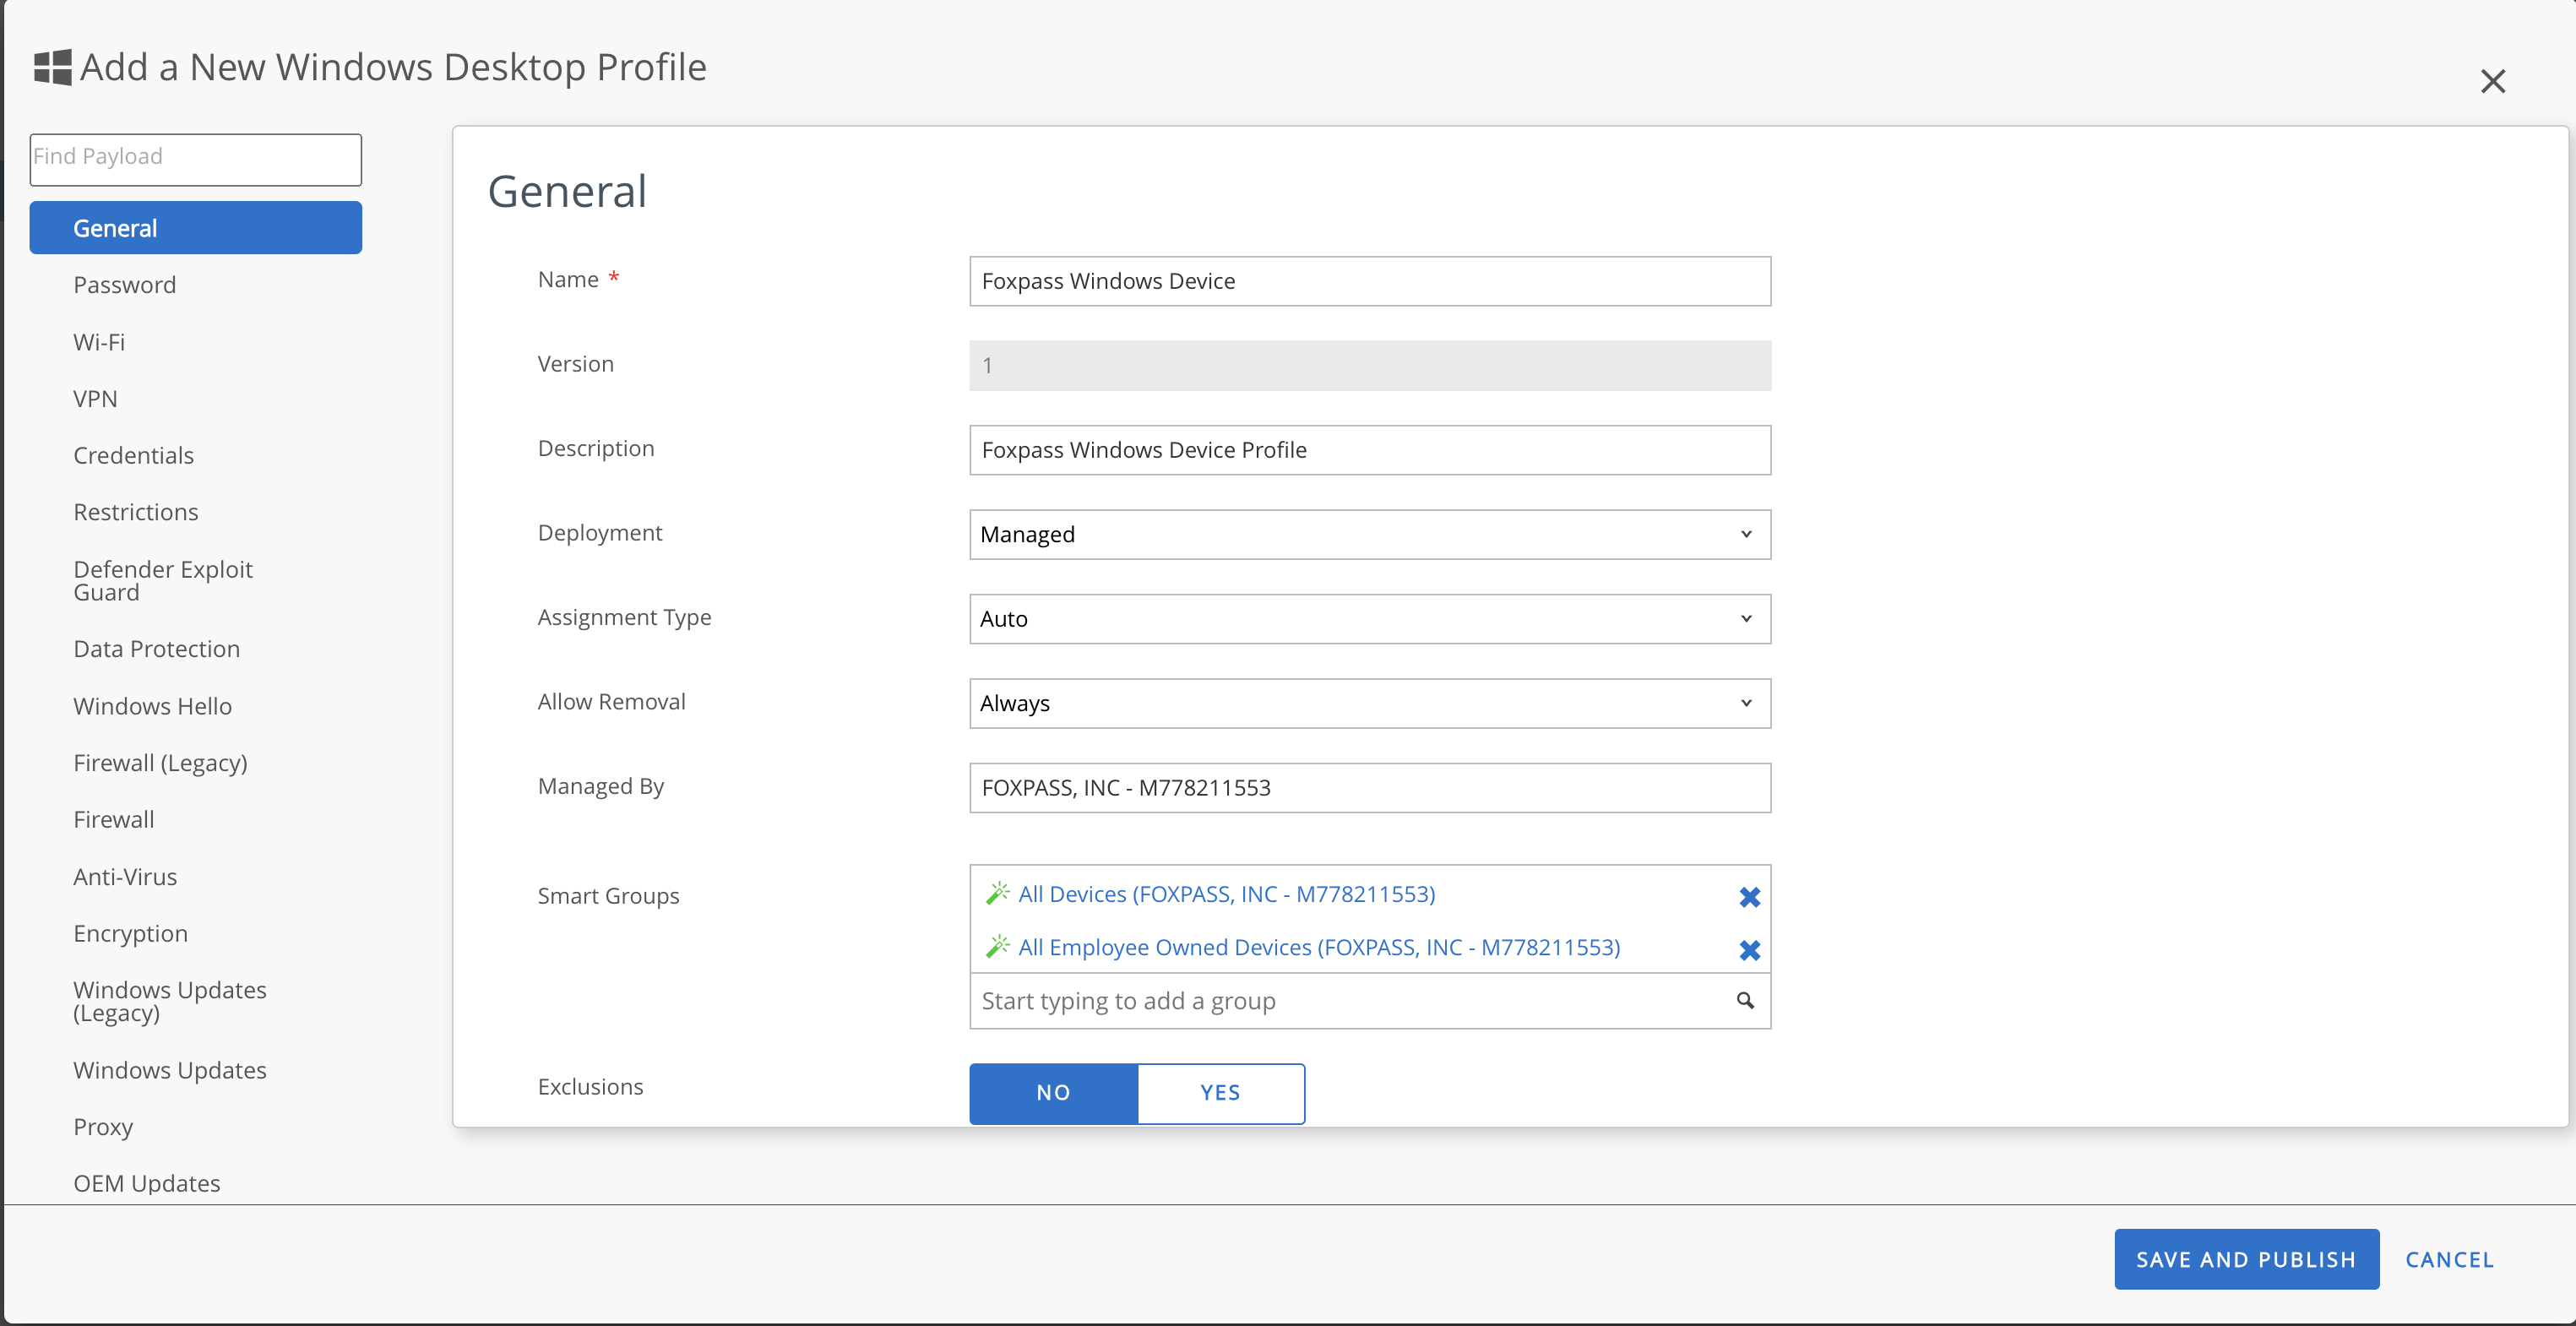Close the Add New Windows Desktop Profile dialog
Viewport: 2576px width, 1326px height.
[x=2492, y=81]
